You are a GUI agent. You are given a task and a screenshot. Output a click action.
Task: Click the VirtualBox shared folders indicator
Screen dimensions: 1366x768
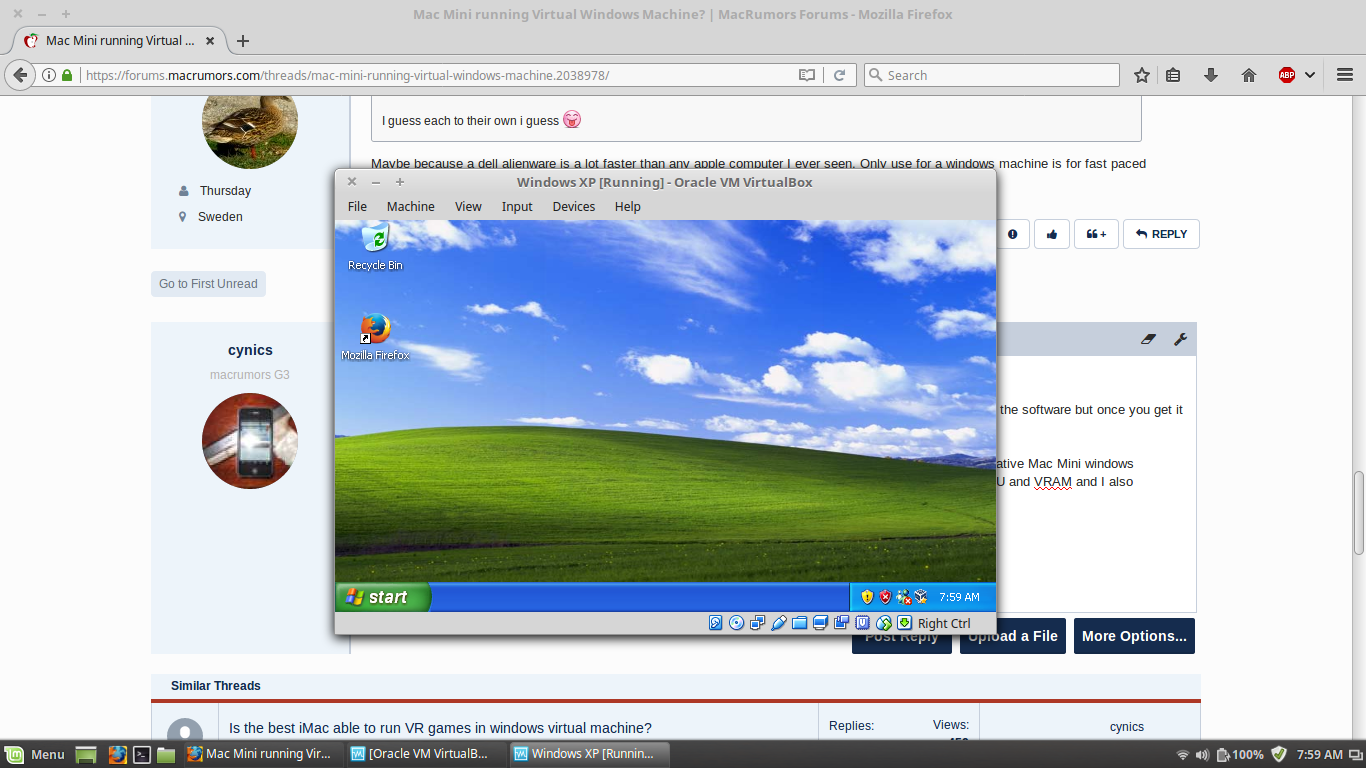click(x=800, y=623)
